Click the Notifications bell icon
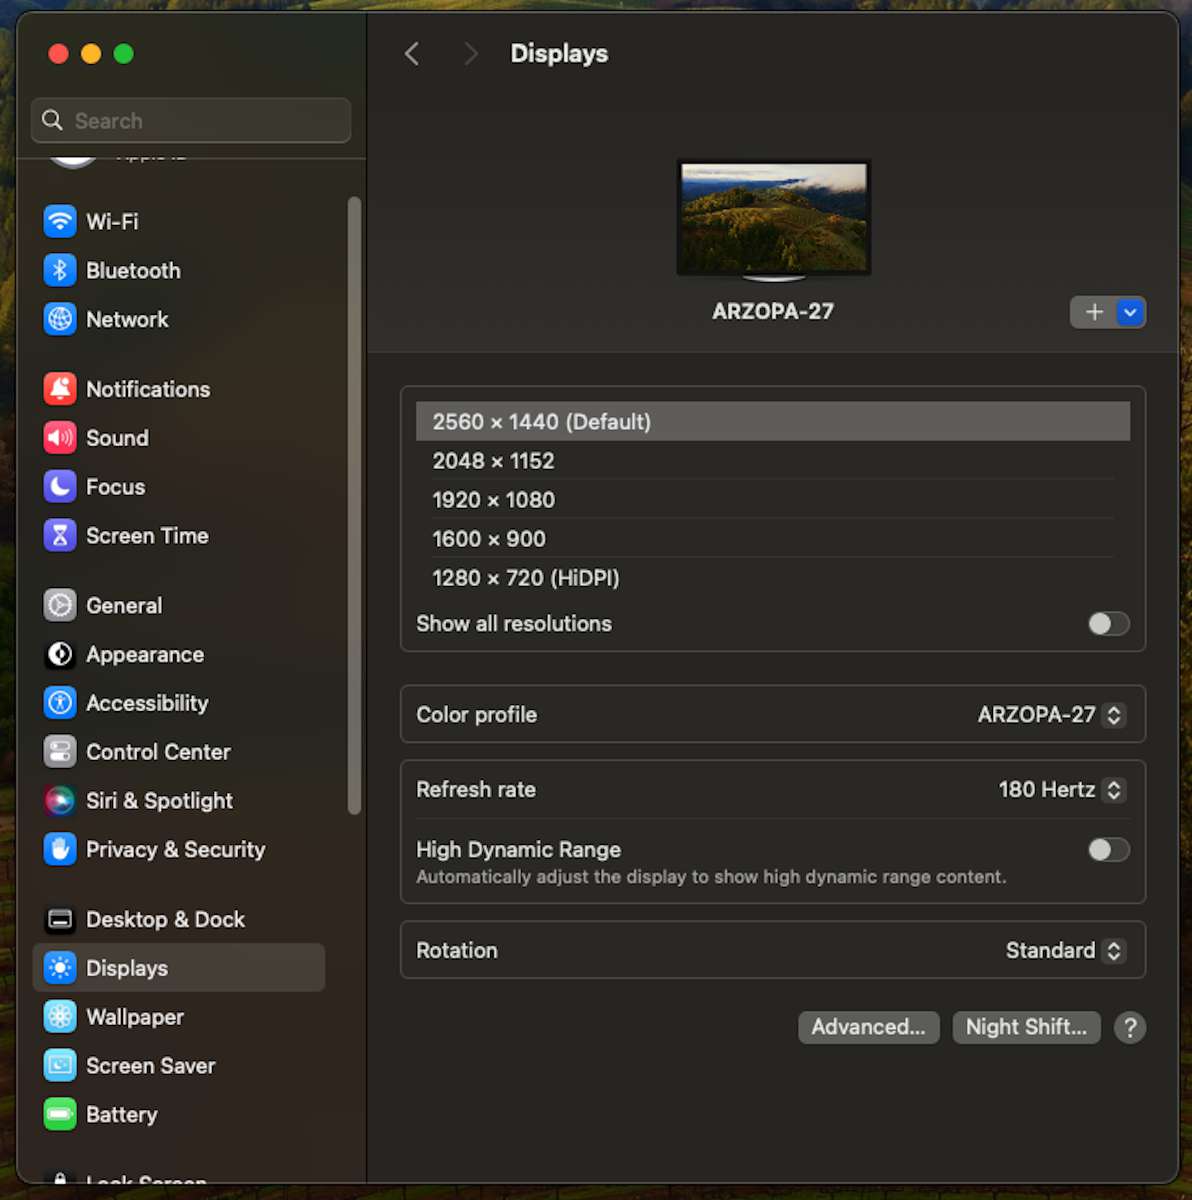Image resolution: width=1192 pixels, height=1200 pixels. 60,389
